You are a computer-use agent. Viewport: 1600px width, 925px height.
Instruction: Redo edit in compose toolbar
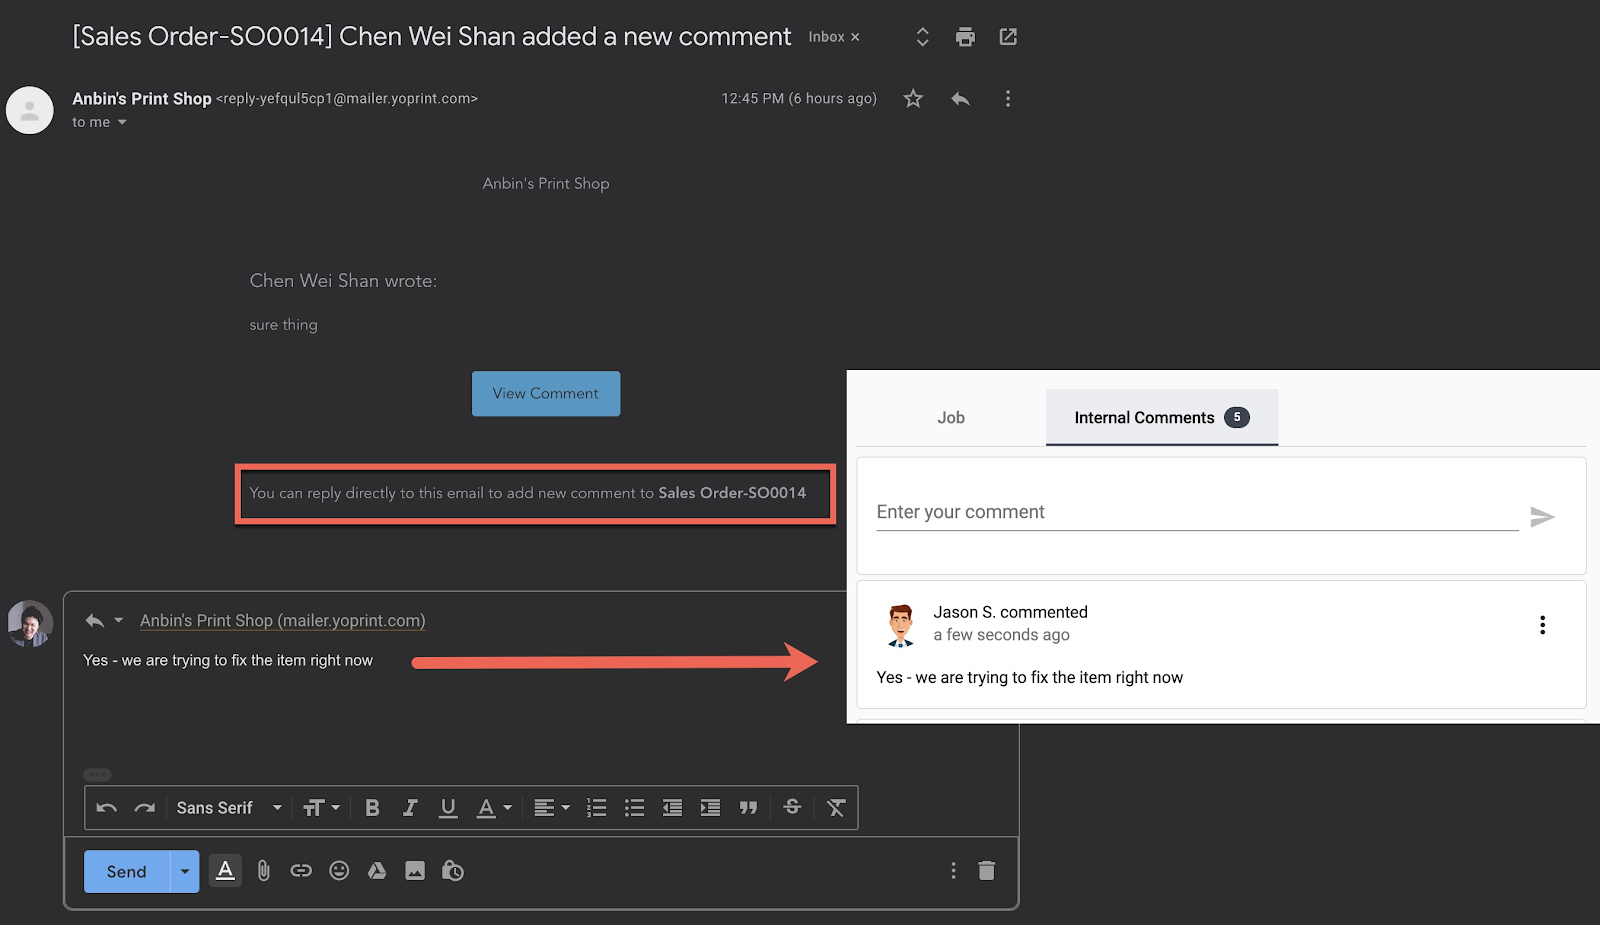click(145, 808)
